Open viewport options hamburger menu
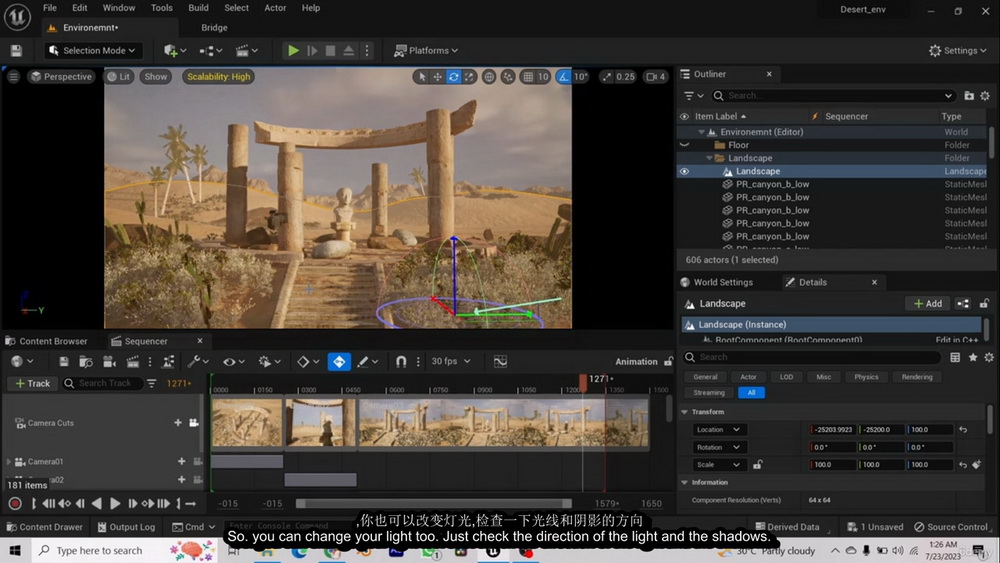This screenshot has width=1000, height=563. tap(13, 77)
